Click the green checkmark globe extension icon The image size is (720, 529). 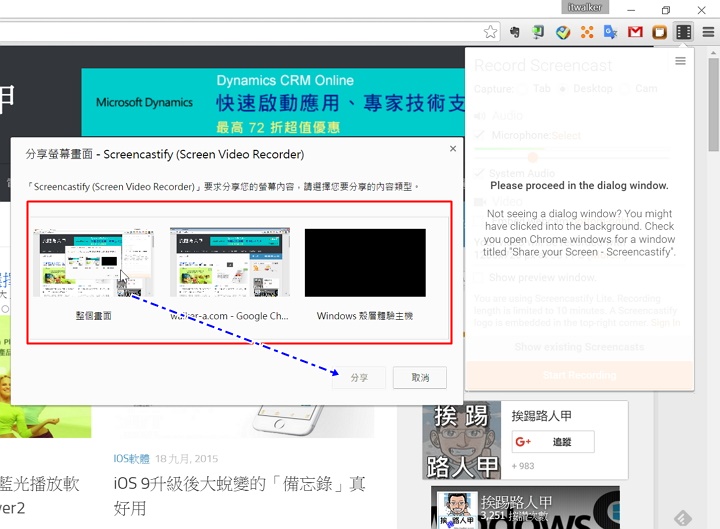563,32
